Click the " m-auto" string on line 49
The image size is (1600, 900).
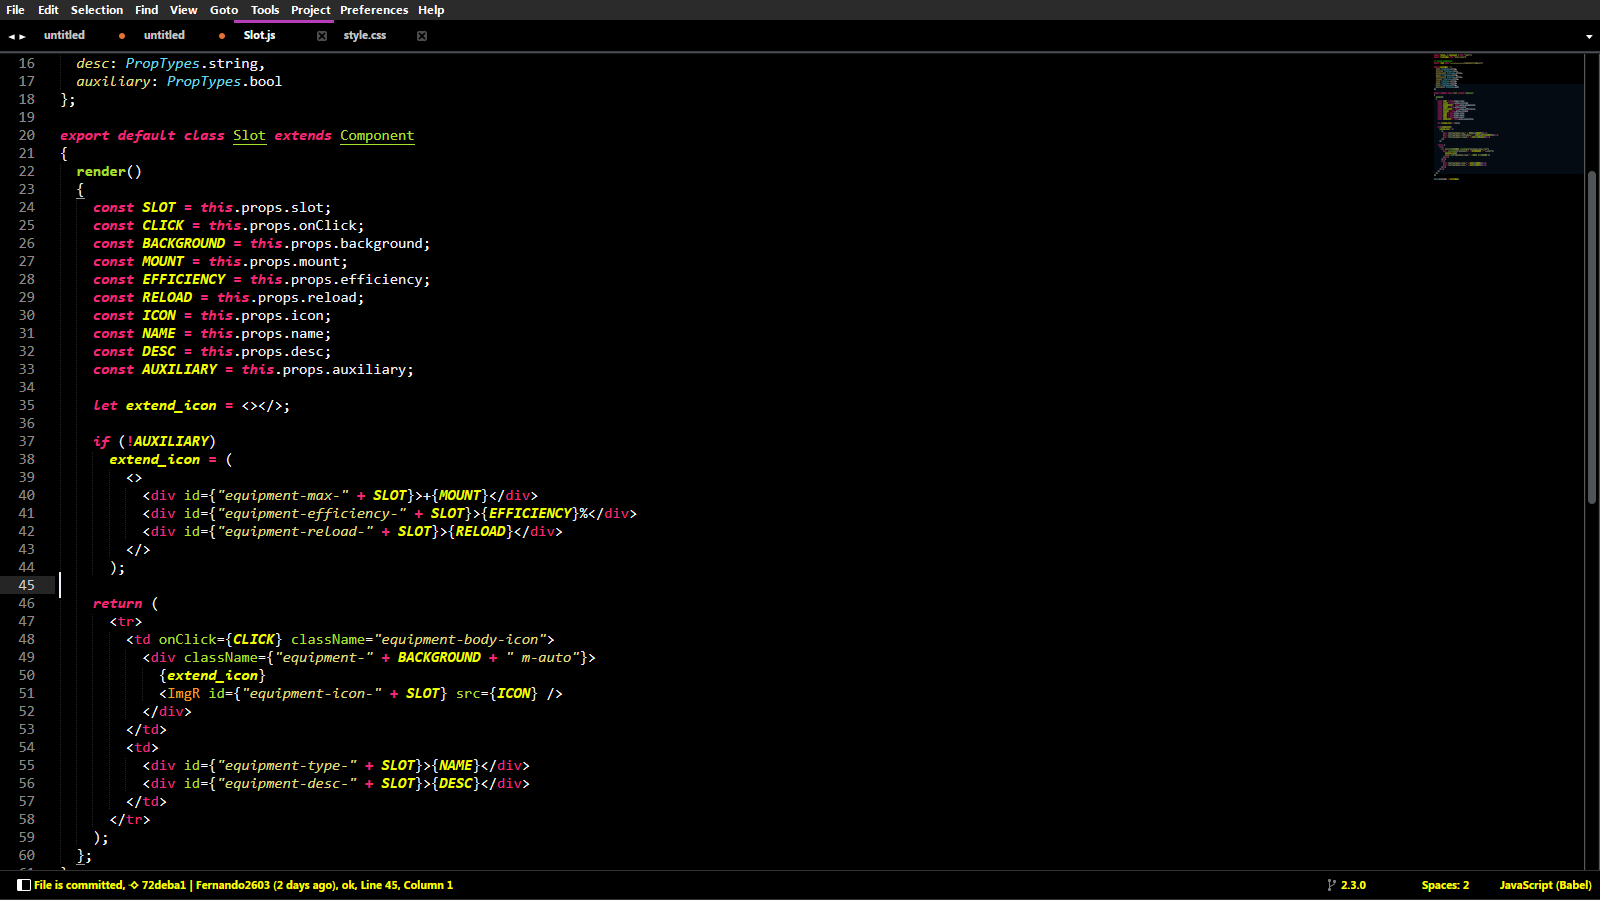[543, 657]
